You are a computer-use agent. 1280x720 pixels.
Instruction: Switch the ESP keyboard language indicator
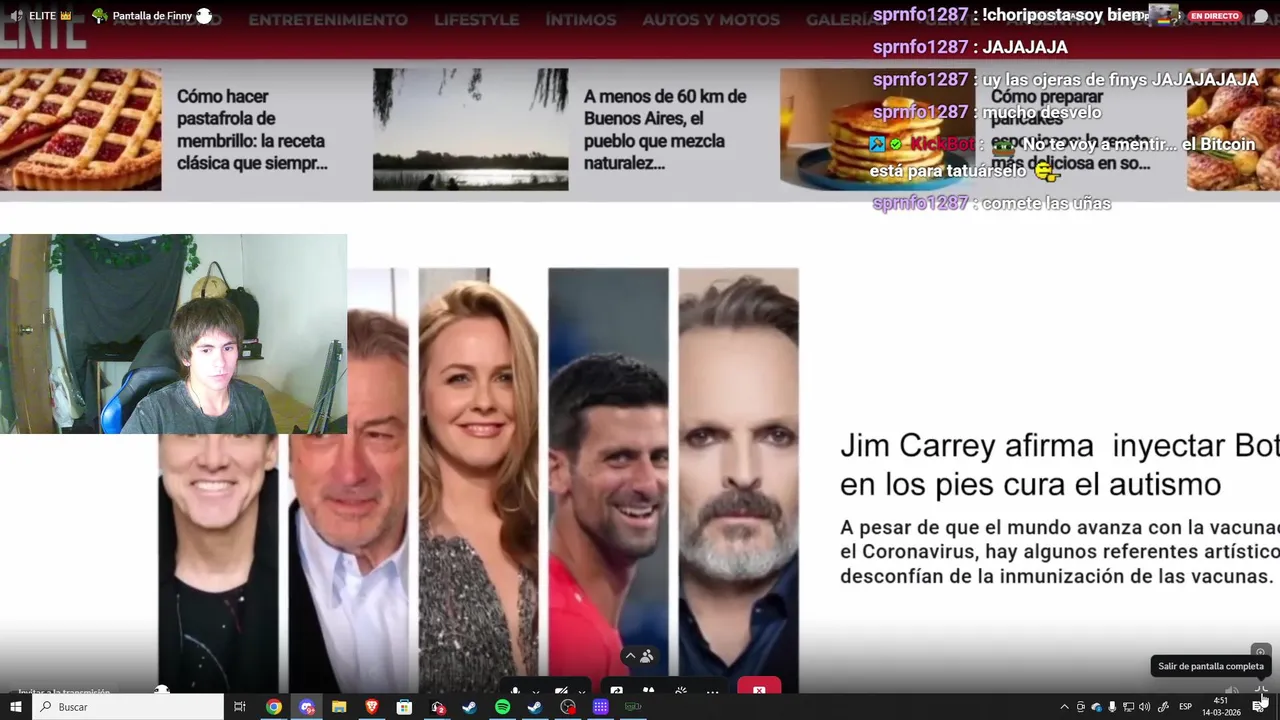[1185, 707]
